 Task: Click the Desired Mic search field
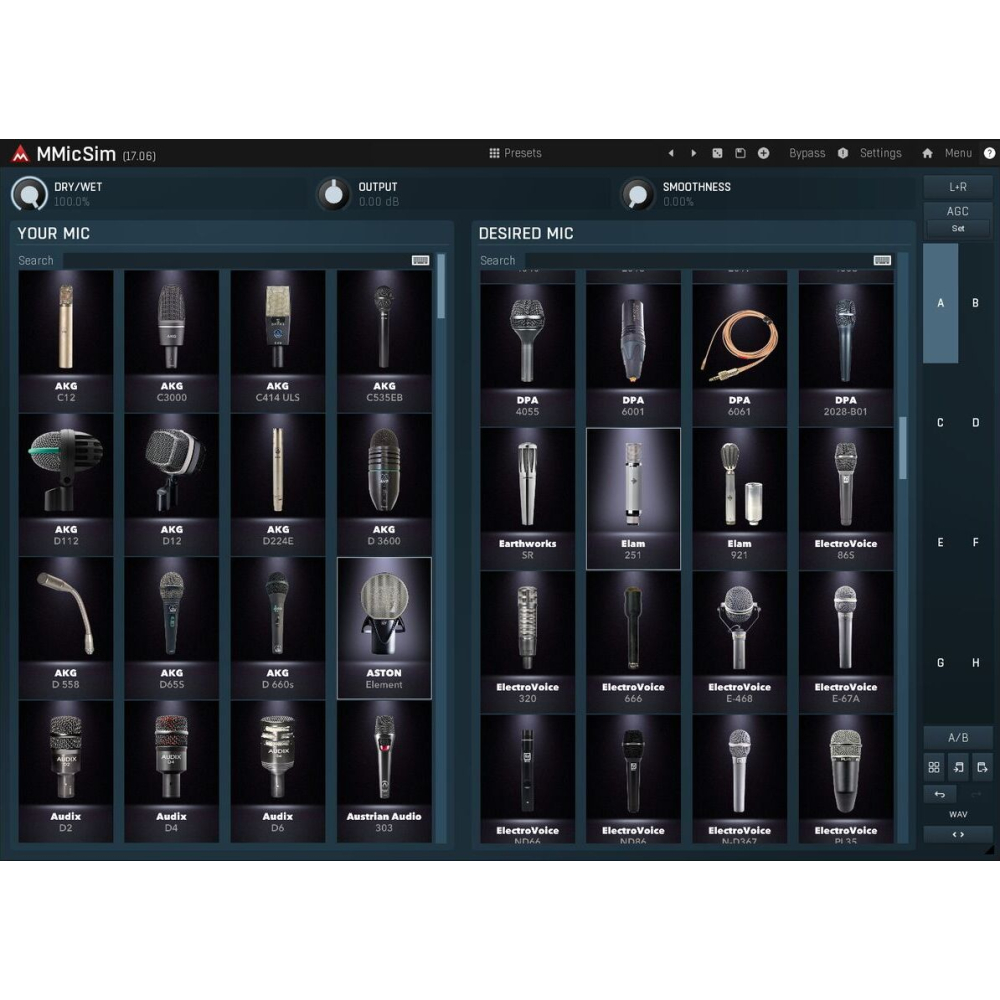click(x=698, y=260)
